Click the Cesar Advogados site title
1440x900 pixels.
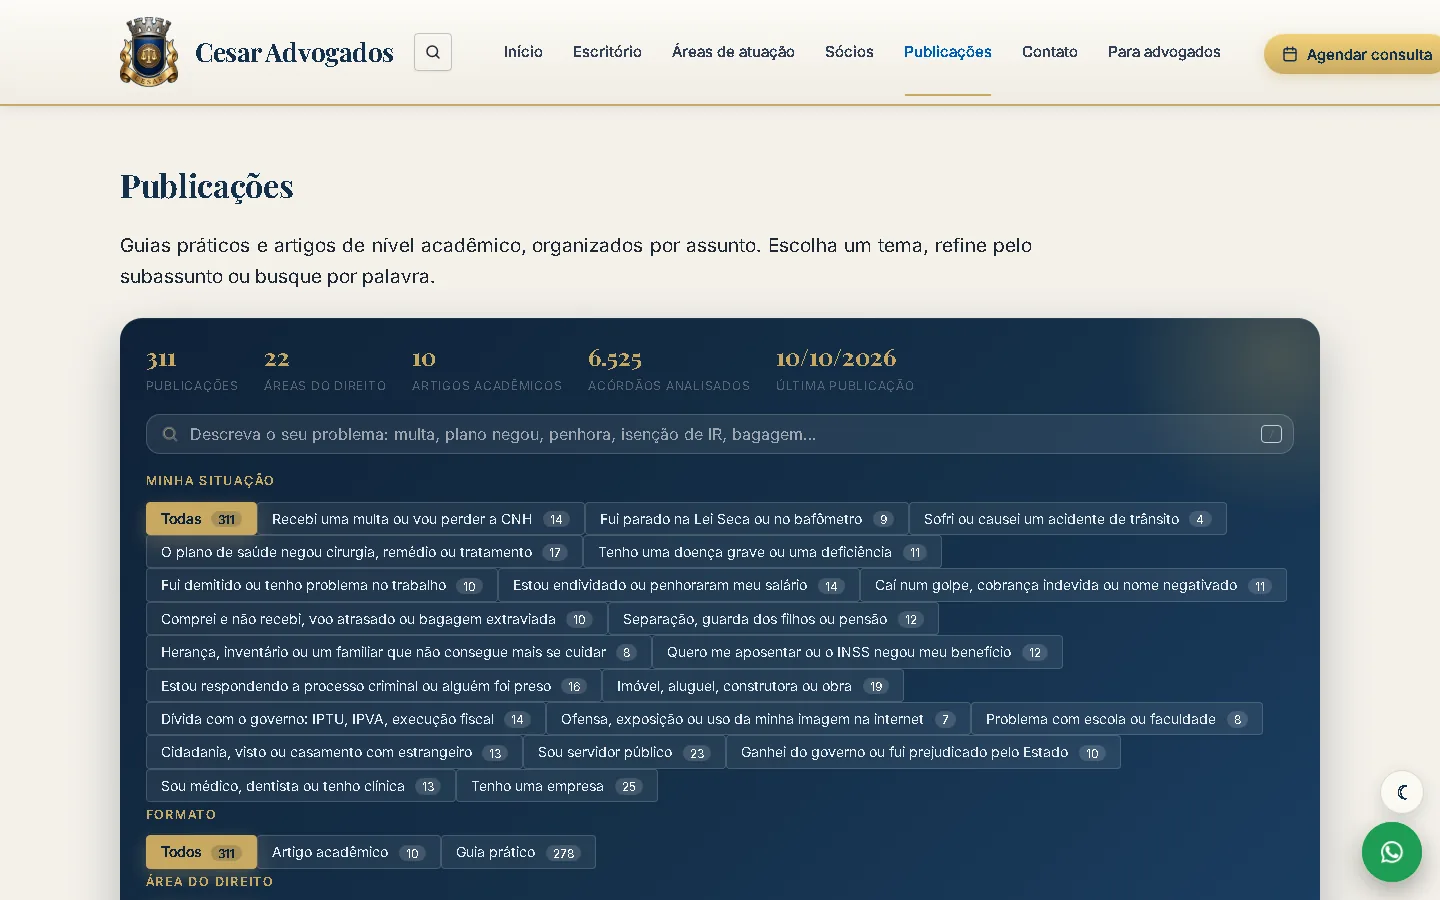[294, 52]
